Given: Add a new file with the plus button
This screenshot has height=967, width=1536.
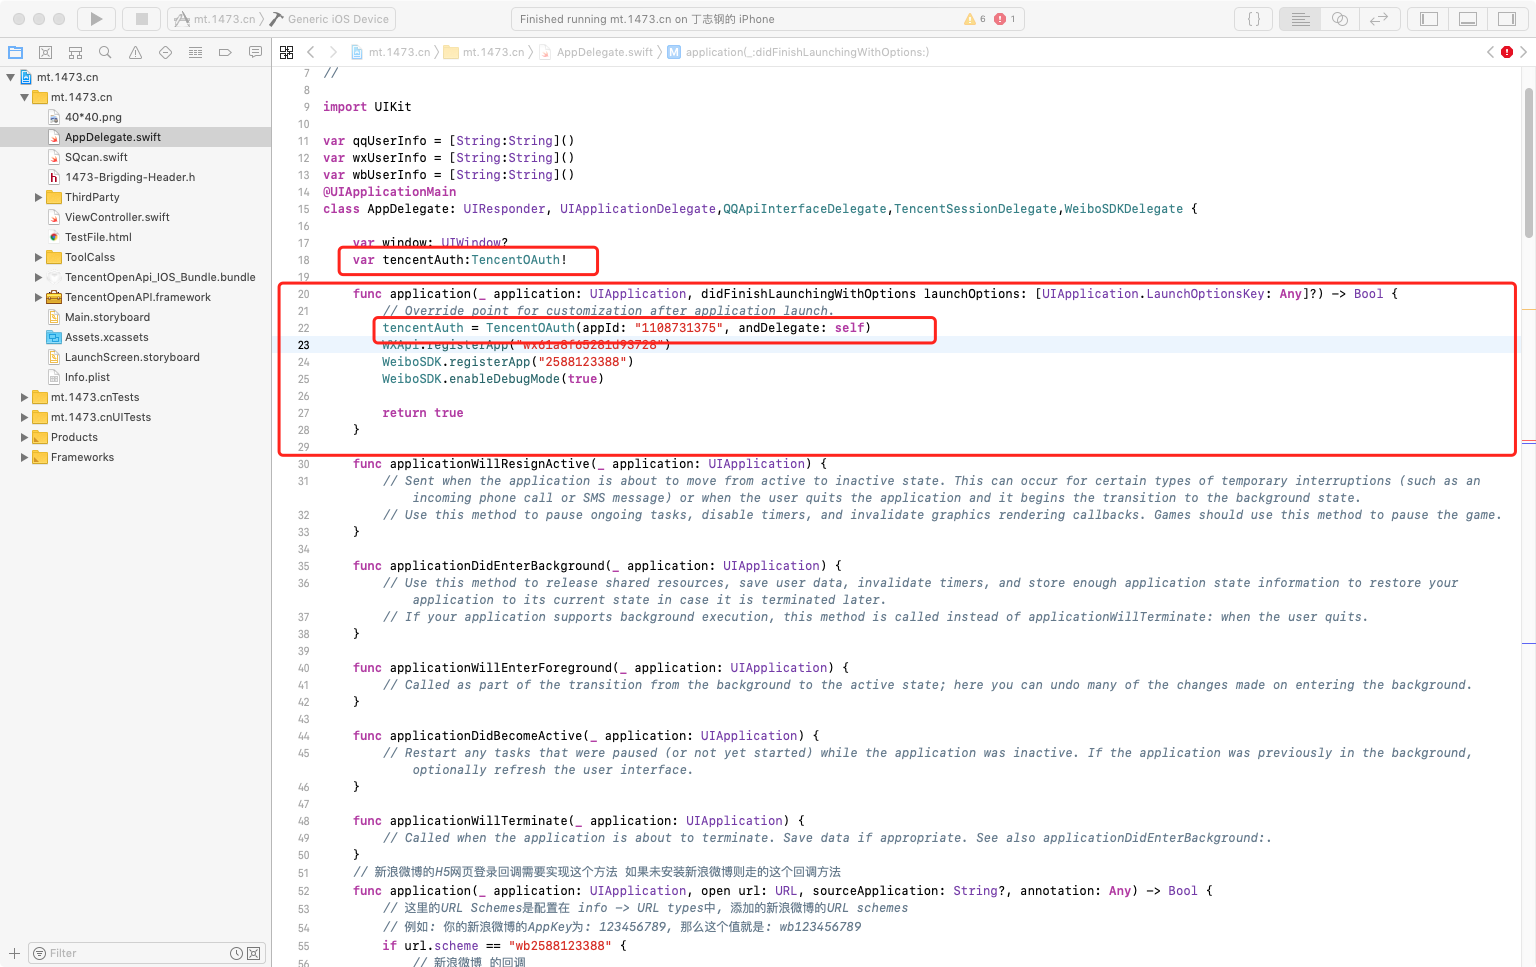Looking at the screenshot, I should [14, 953].
